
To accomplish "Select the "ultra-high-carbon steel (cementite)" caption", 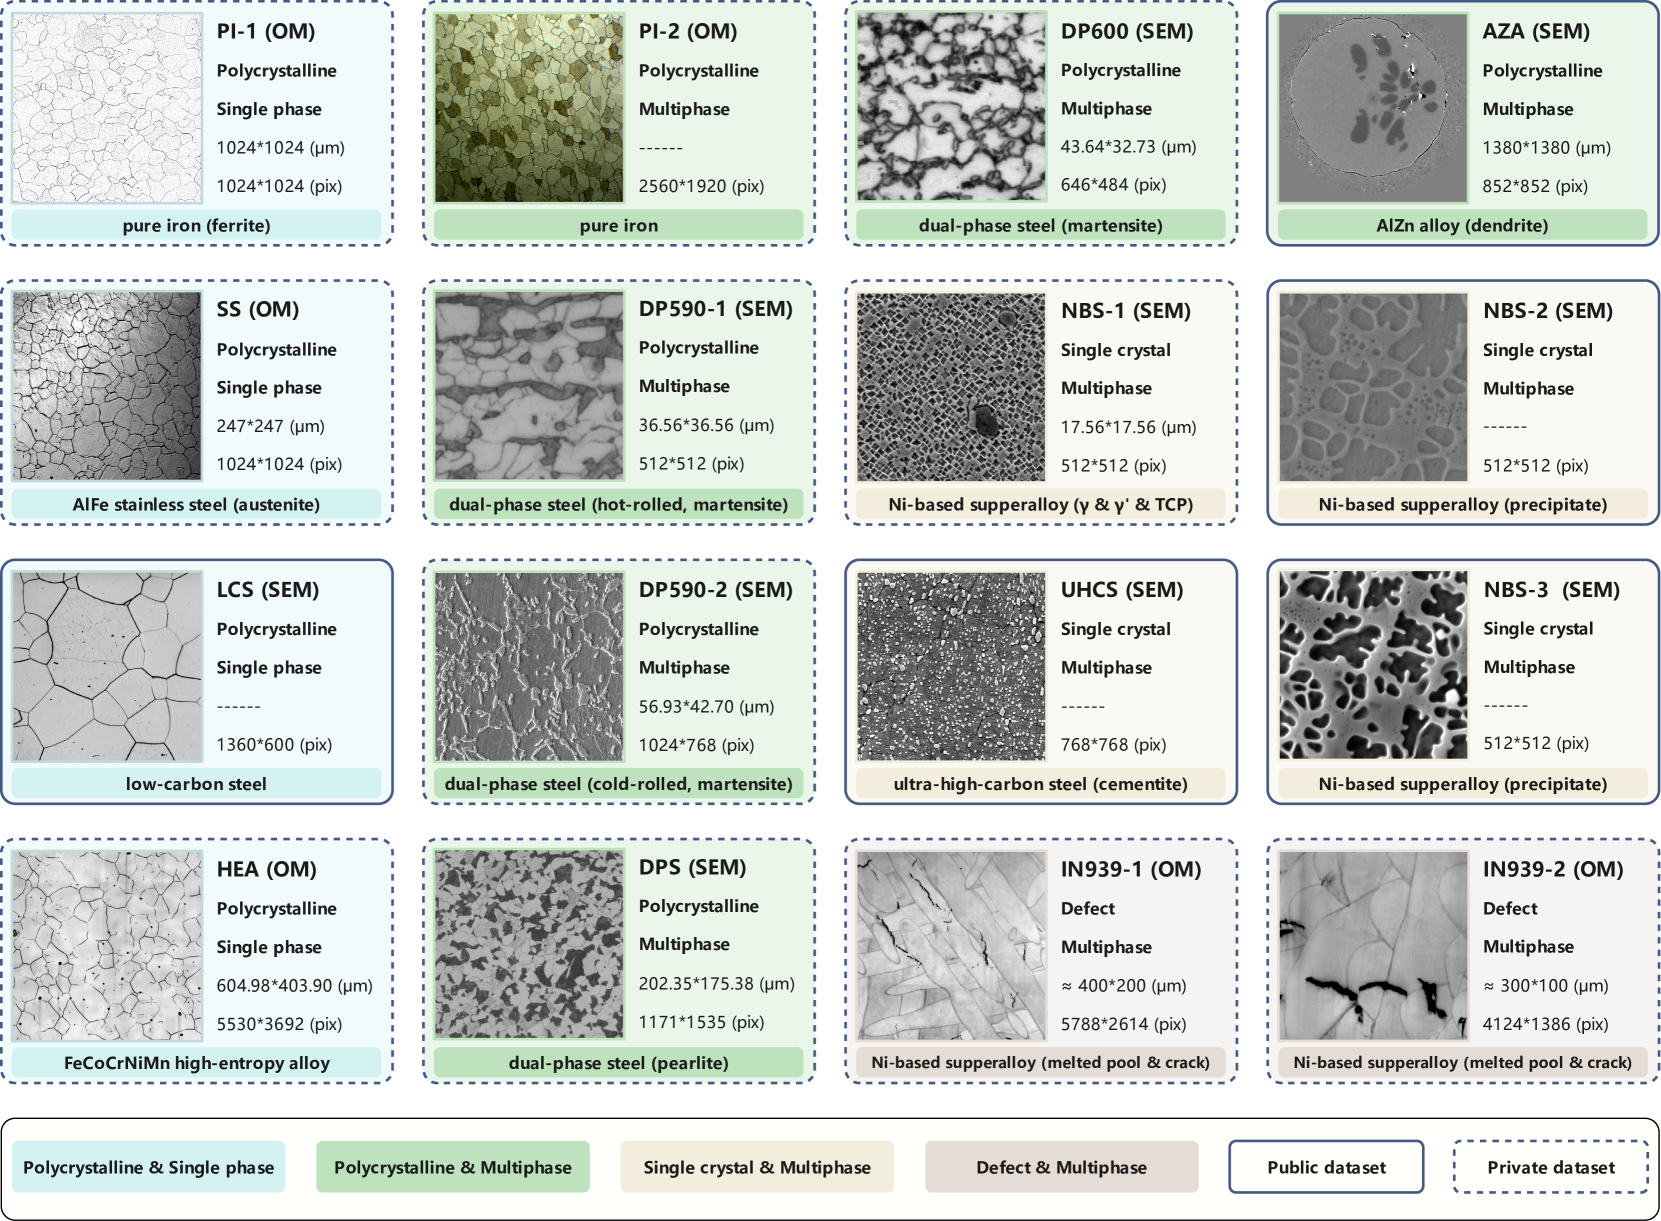I will (1041, 783).
